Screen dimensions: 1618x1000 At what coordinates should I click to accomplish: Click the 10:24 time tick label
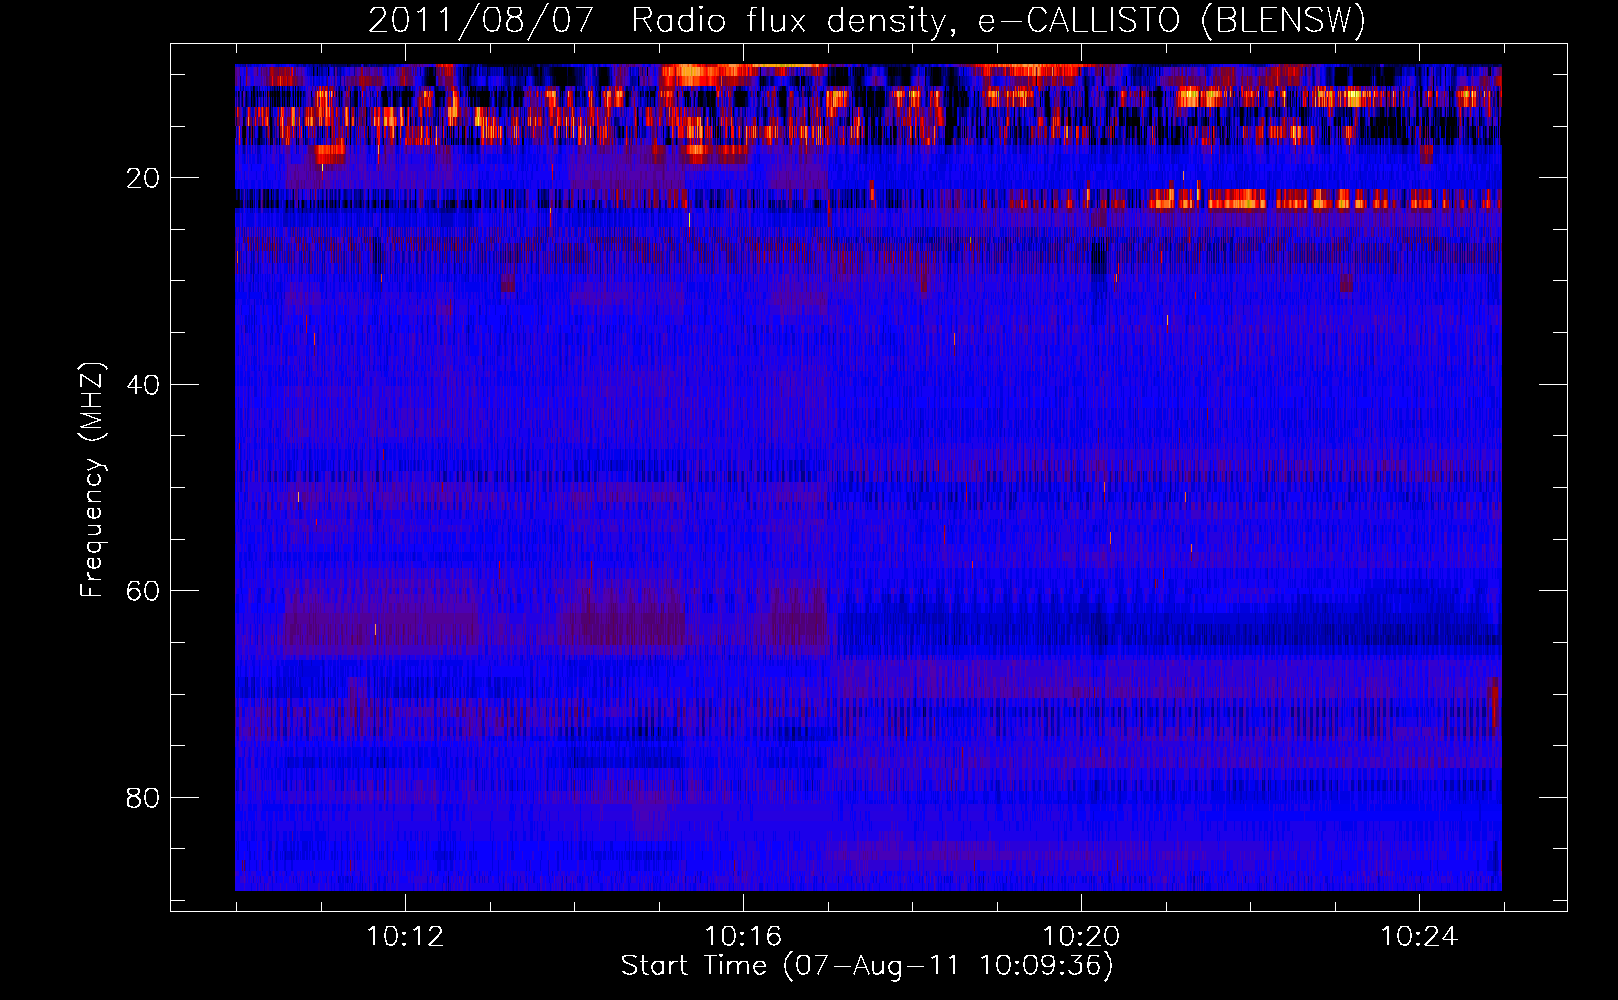point(1419,937)
